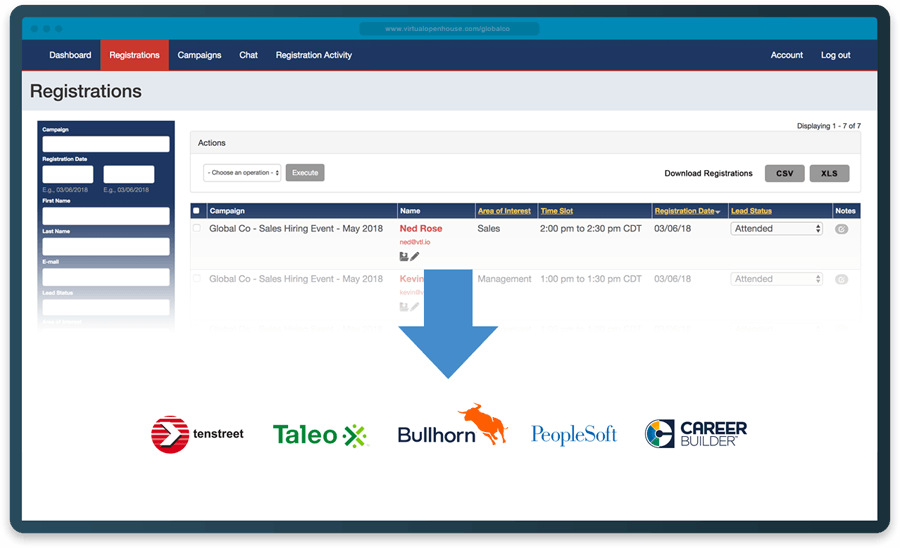
Task: Sort by Lead Status column
Action: pos(751,211)
